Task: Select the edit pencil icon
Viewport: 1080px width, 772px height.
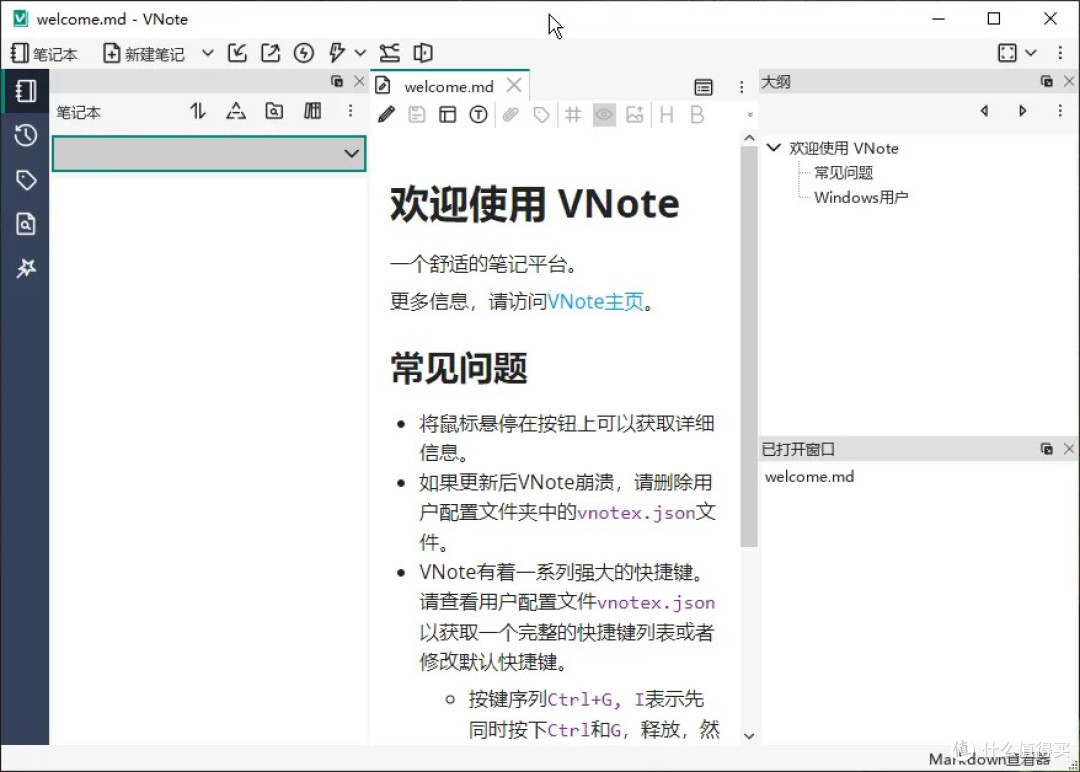Action: coord(387,114)
